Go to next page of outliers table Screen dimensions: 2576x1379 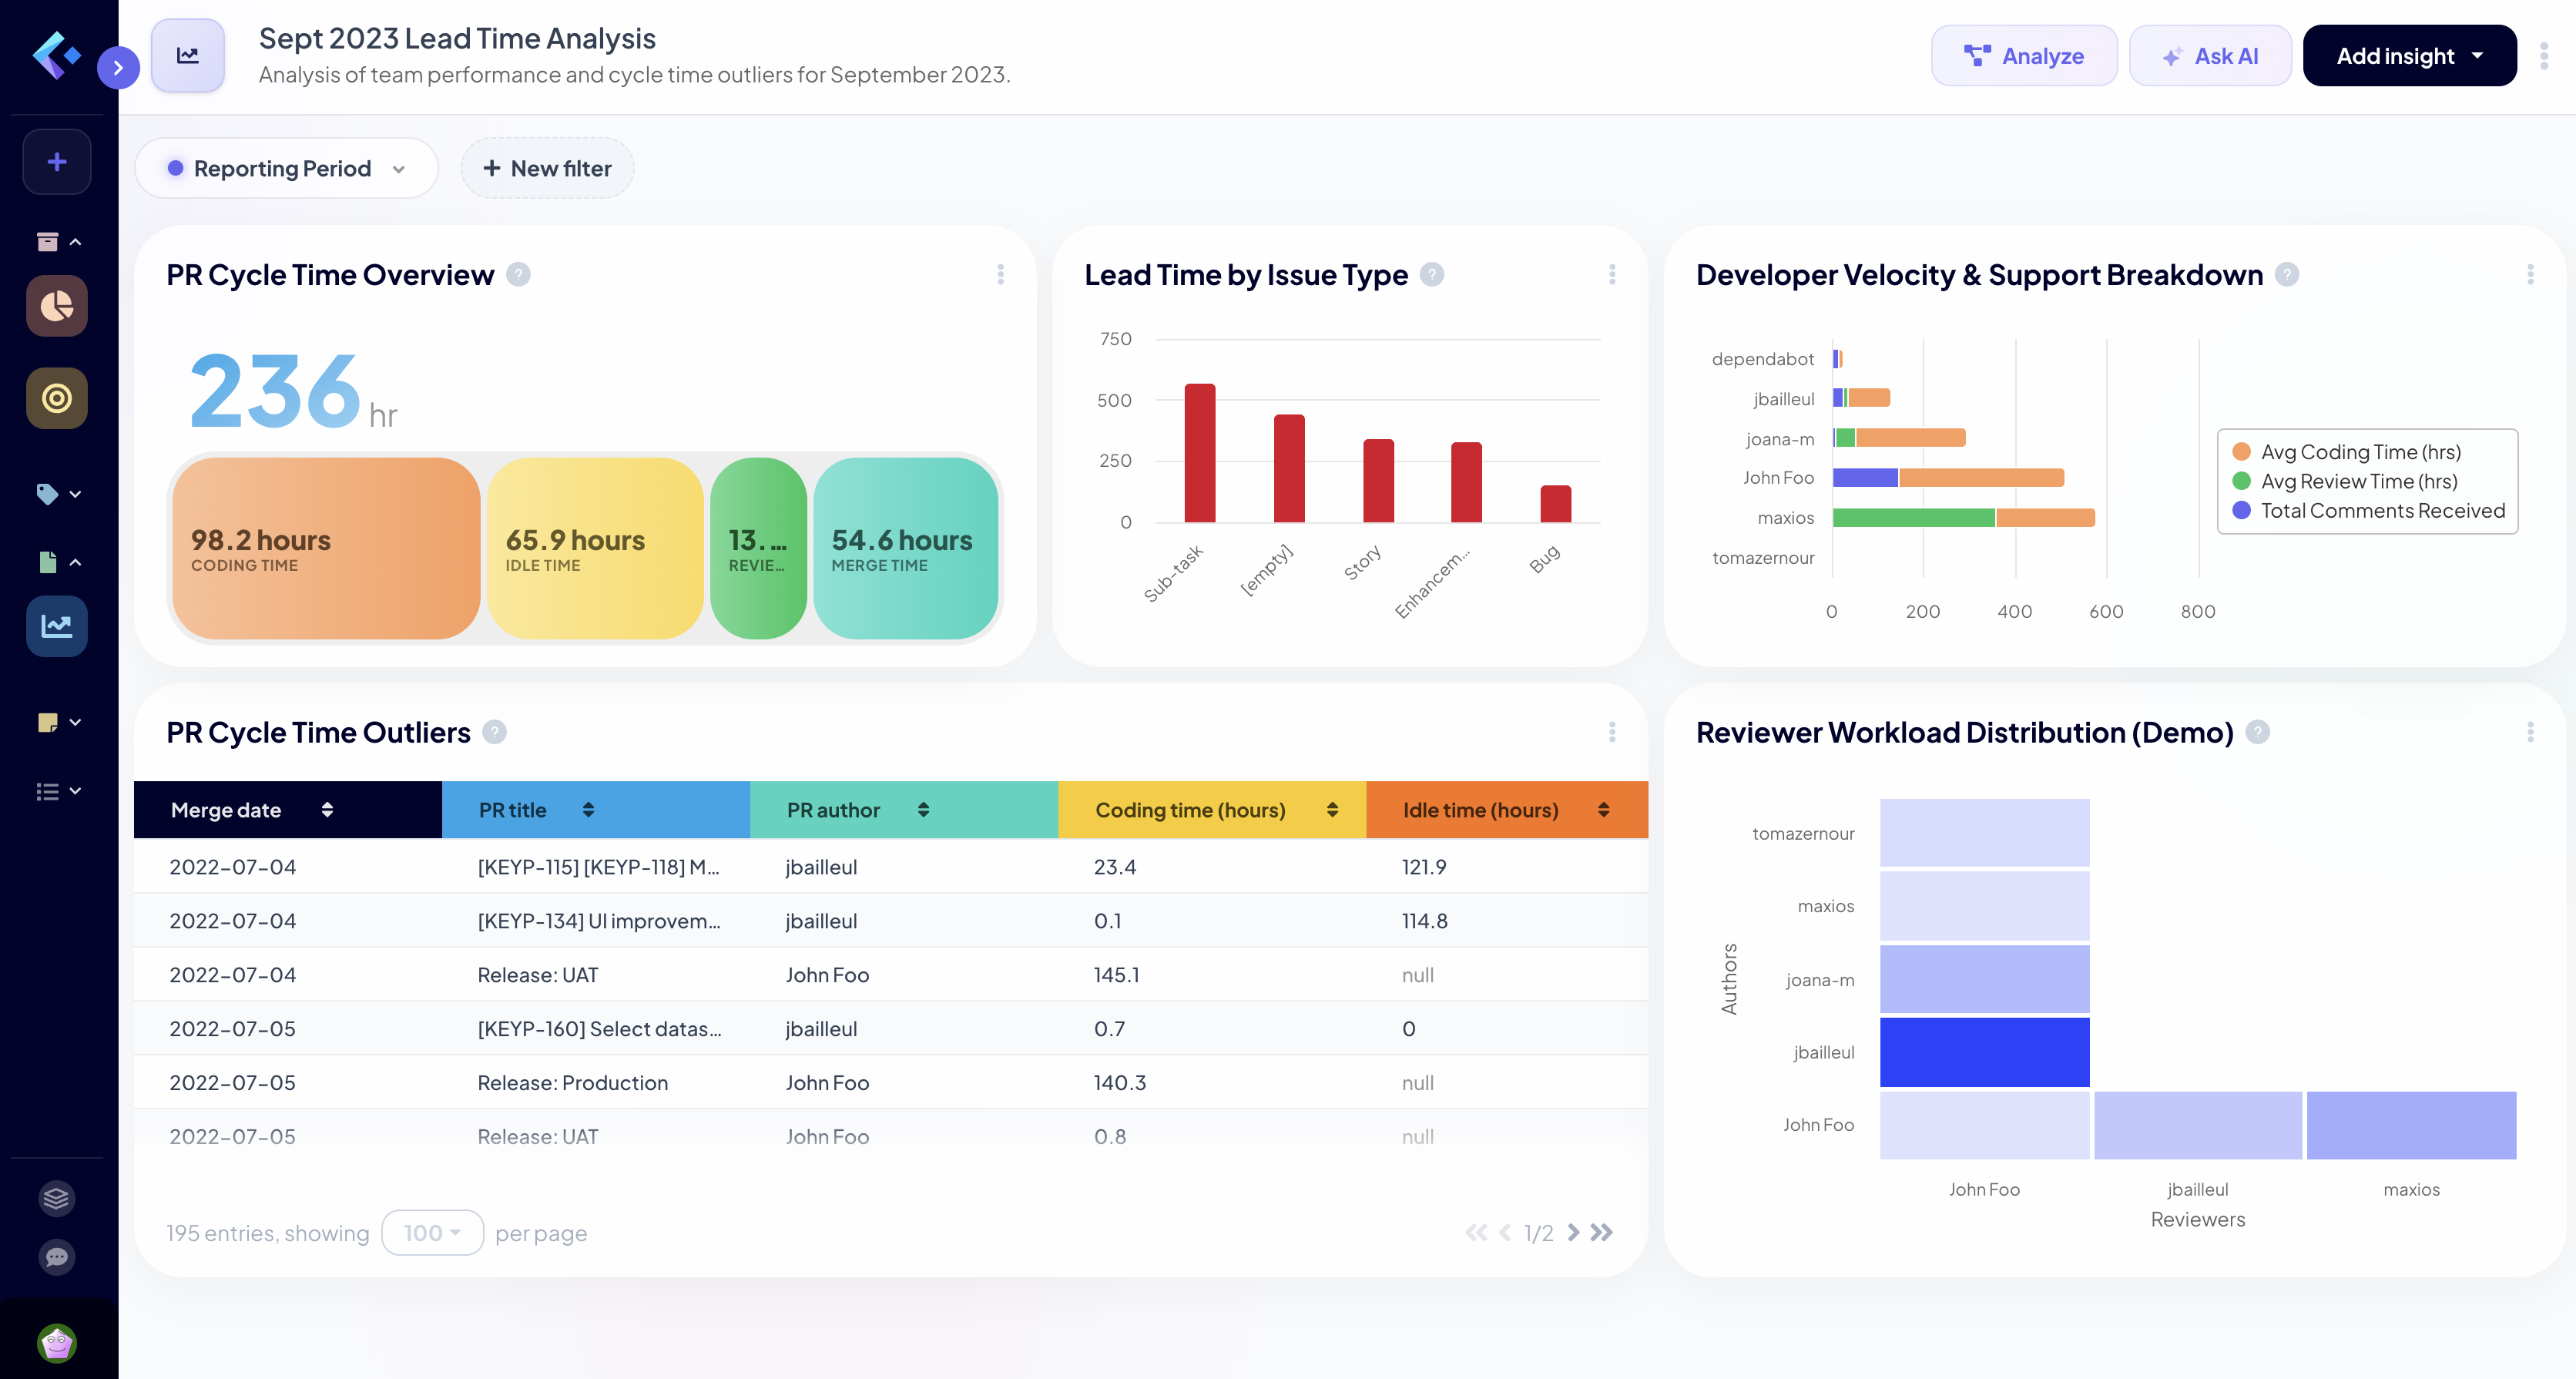click(x=1573, y=1232)
